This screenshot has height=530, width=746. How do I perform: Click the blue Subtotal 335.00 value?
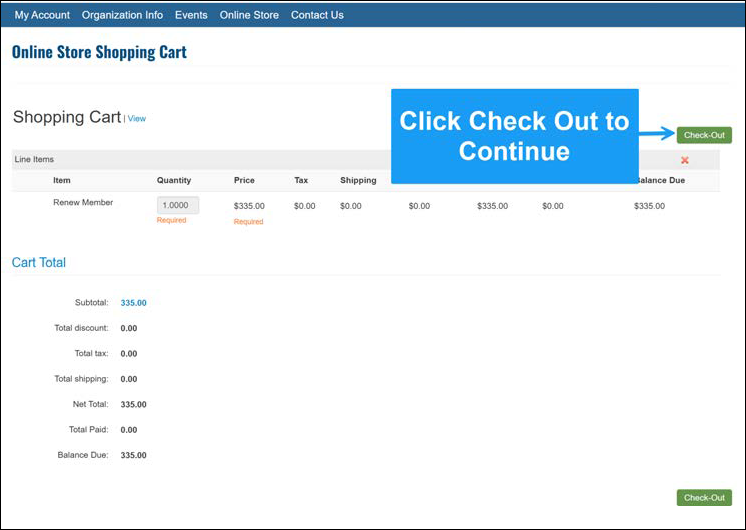coord(133,302)
